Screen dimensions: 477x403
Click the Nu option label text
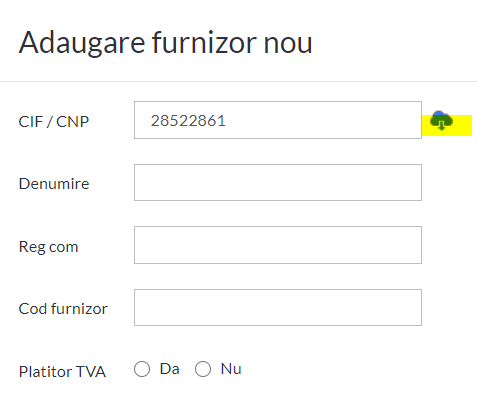click(x=231, y=369)
